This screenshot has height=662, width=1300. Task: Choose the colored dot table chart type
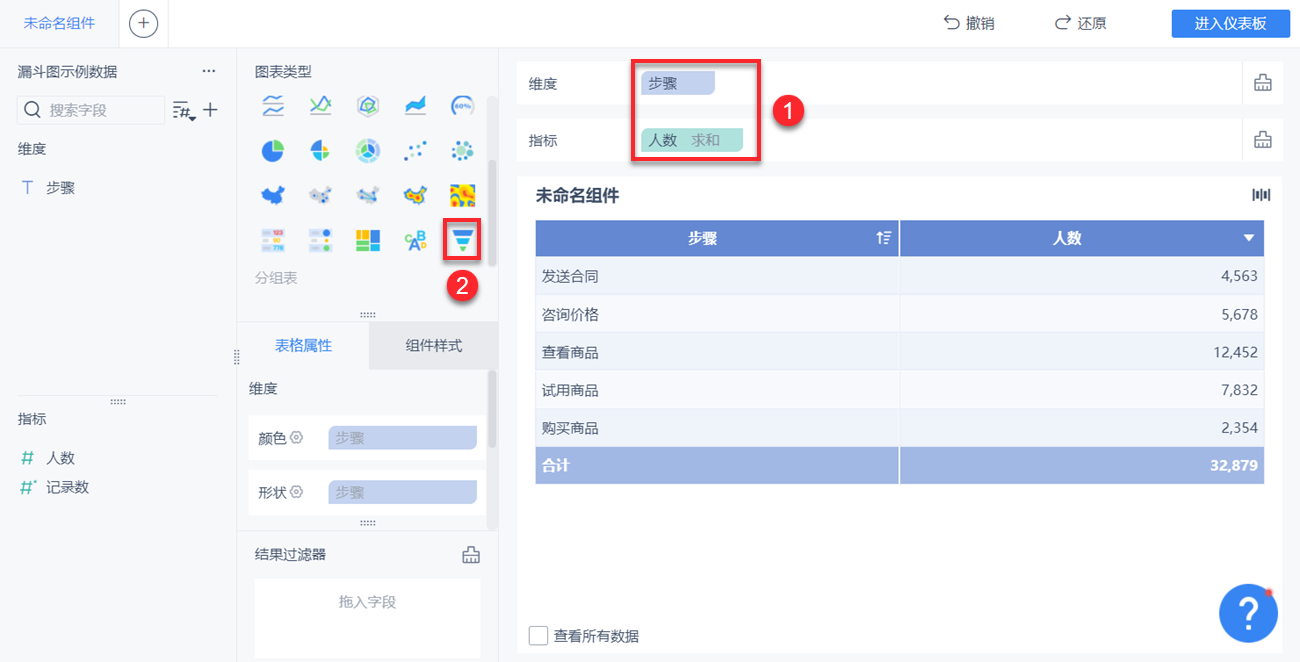click(x=320, y=240)
